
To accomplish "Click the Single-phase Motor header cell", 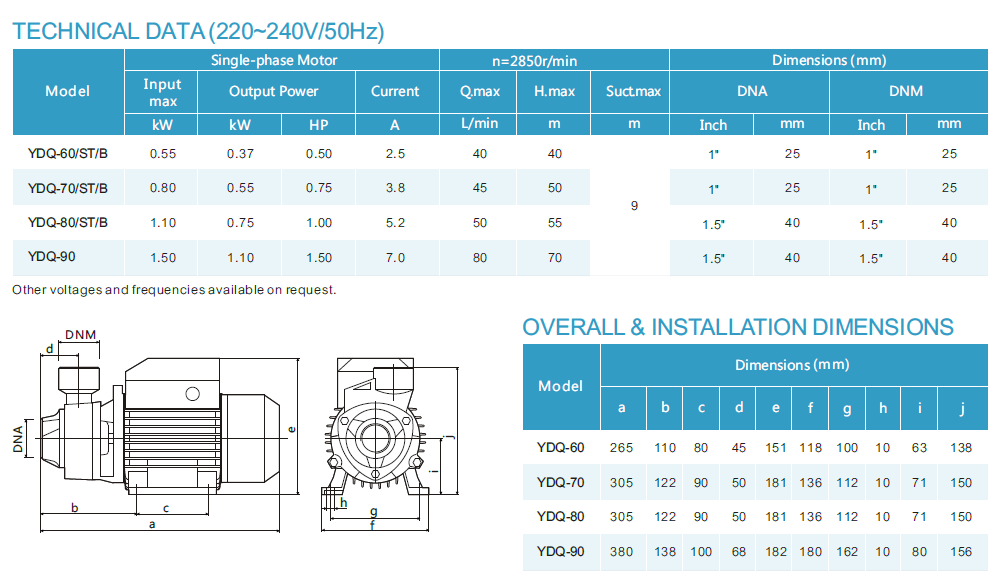I will pyautogui.click(x=274, y=60).
